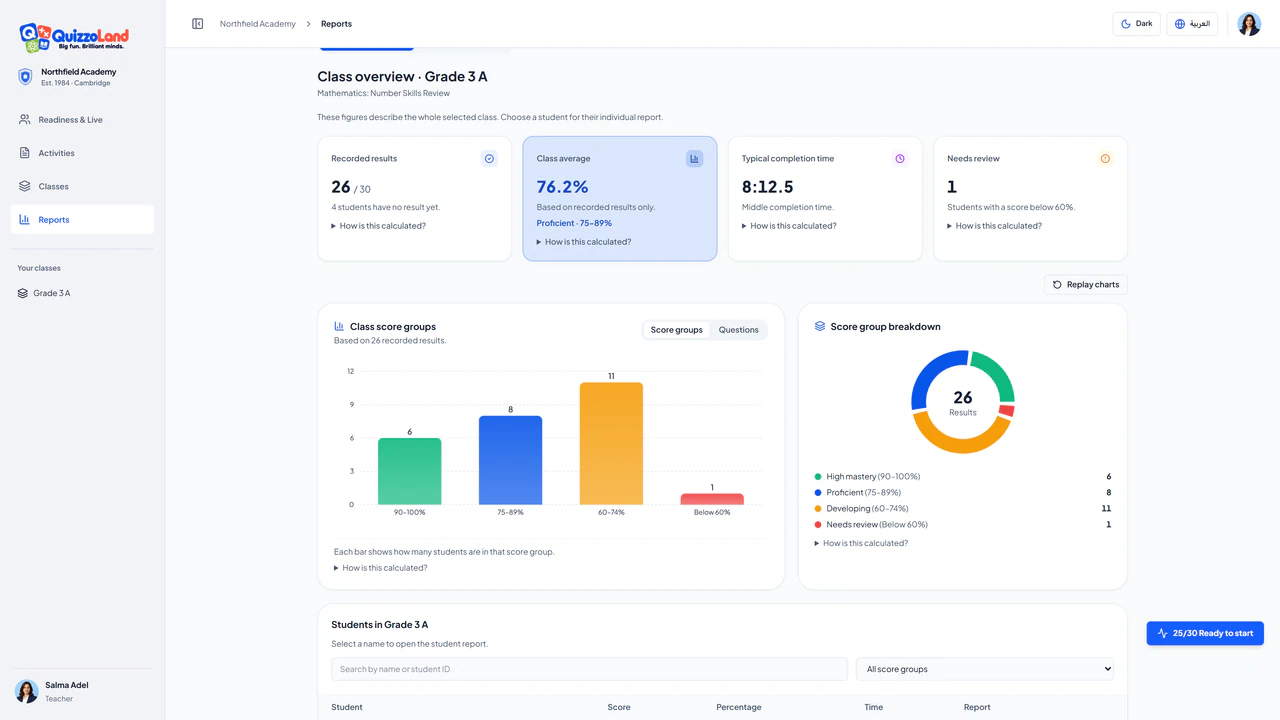Click the blue 75–89% bar
The width and height of the screenshot is (1280, 720).
tap(510, 460)
